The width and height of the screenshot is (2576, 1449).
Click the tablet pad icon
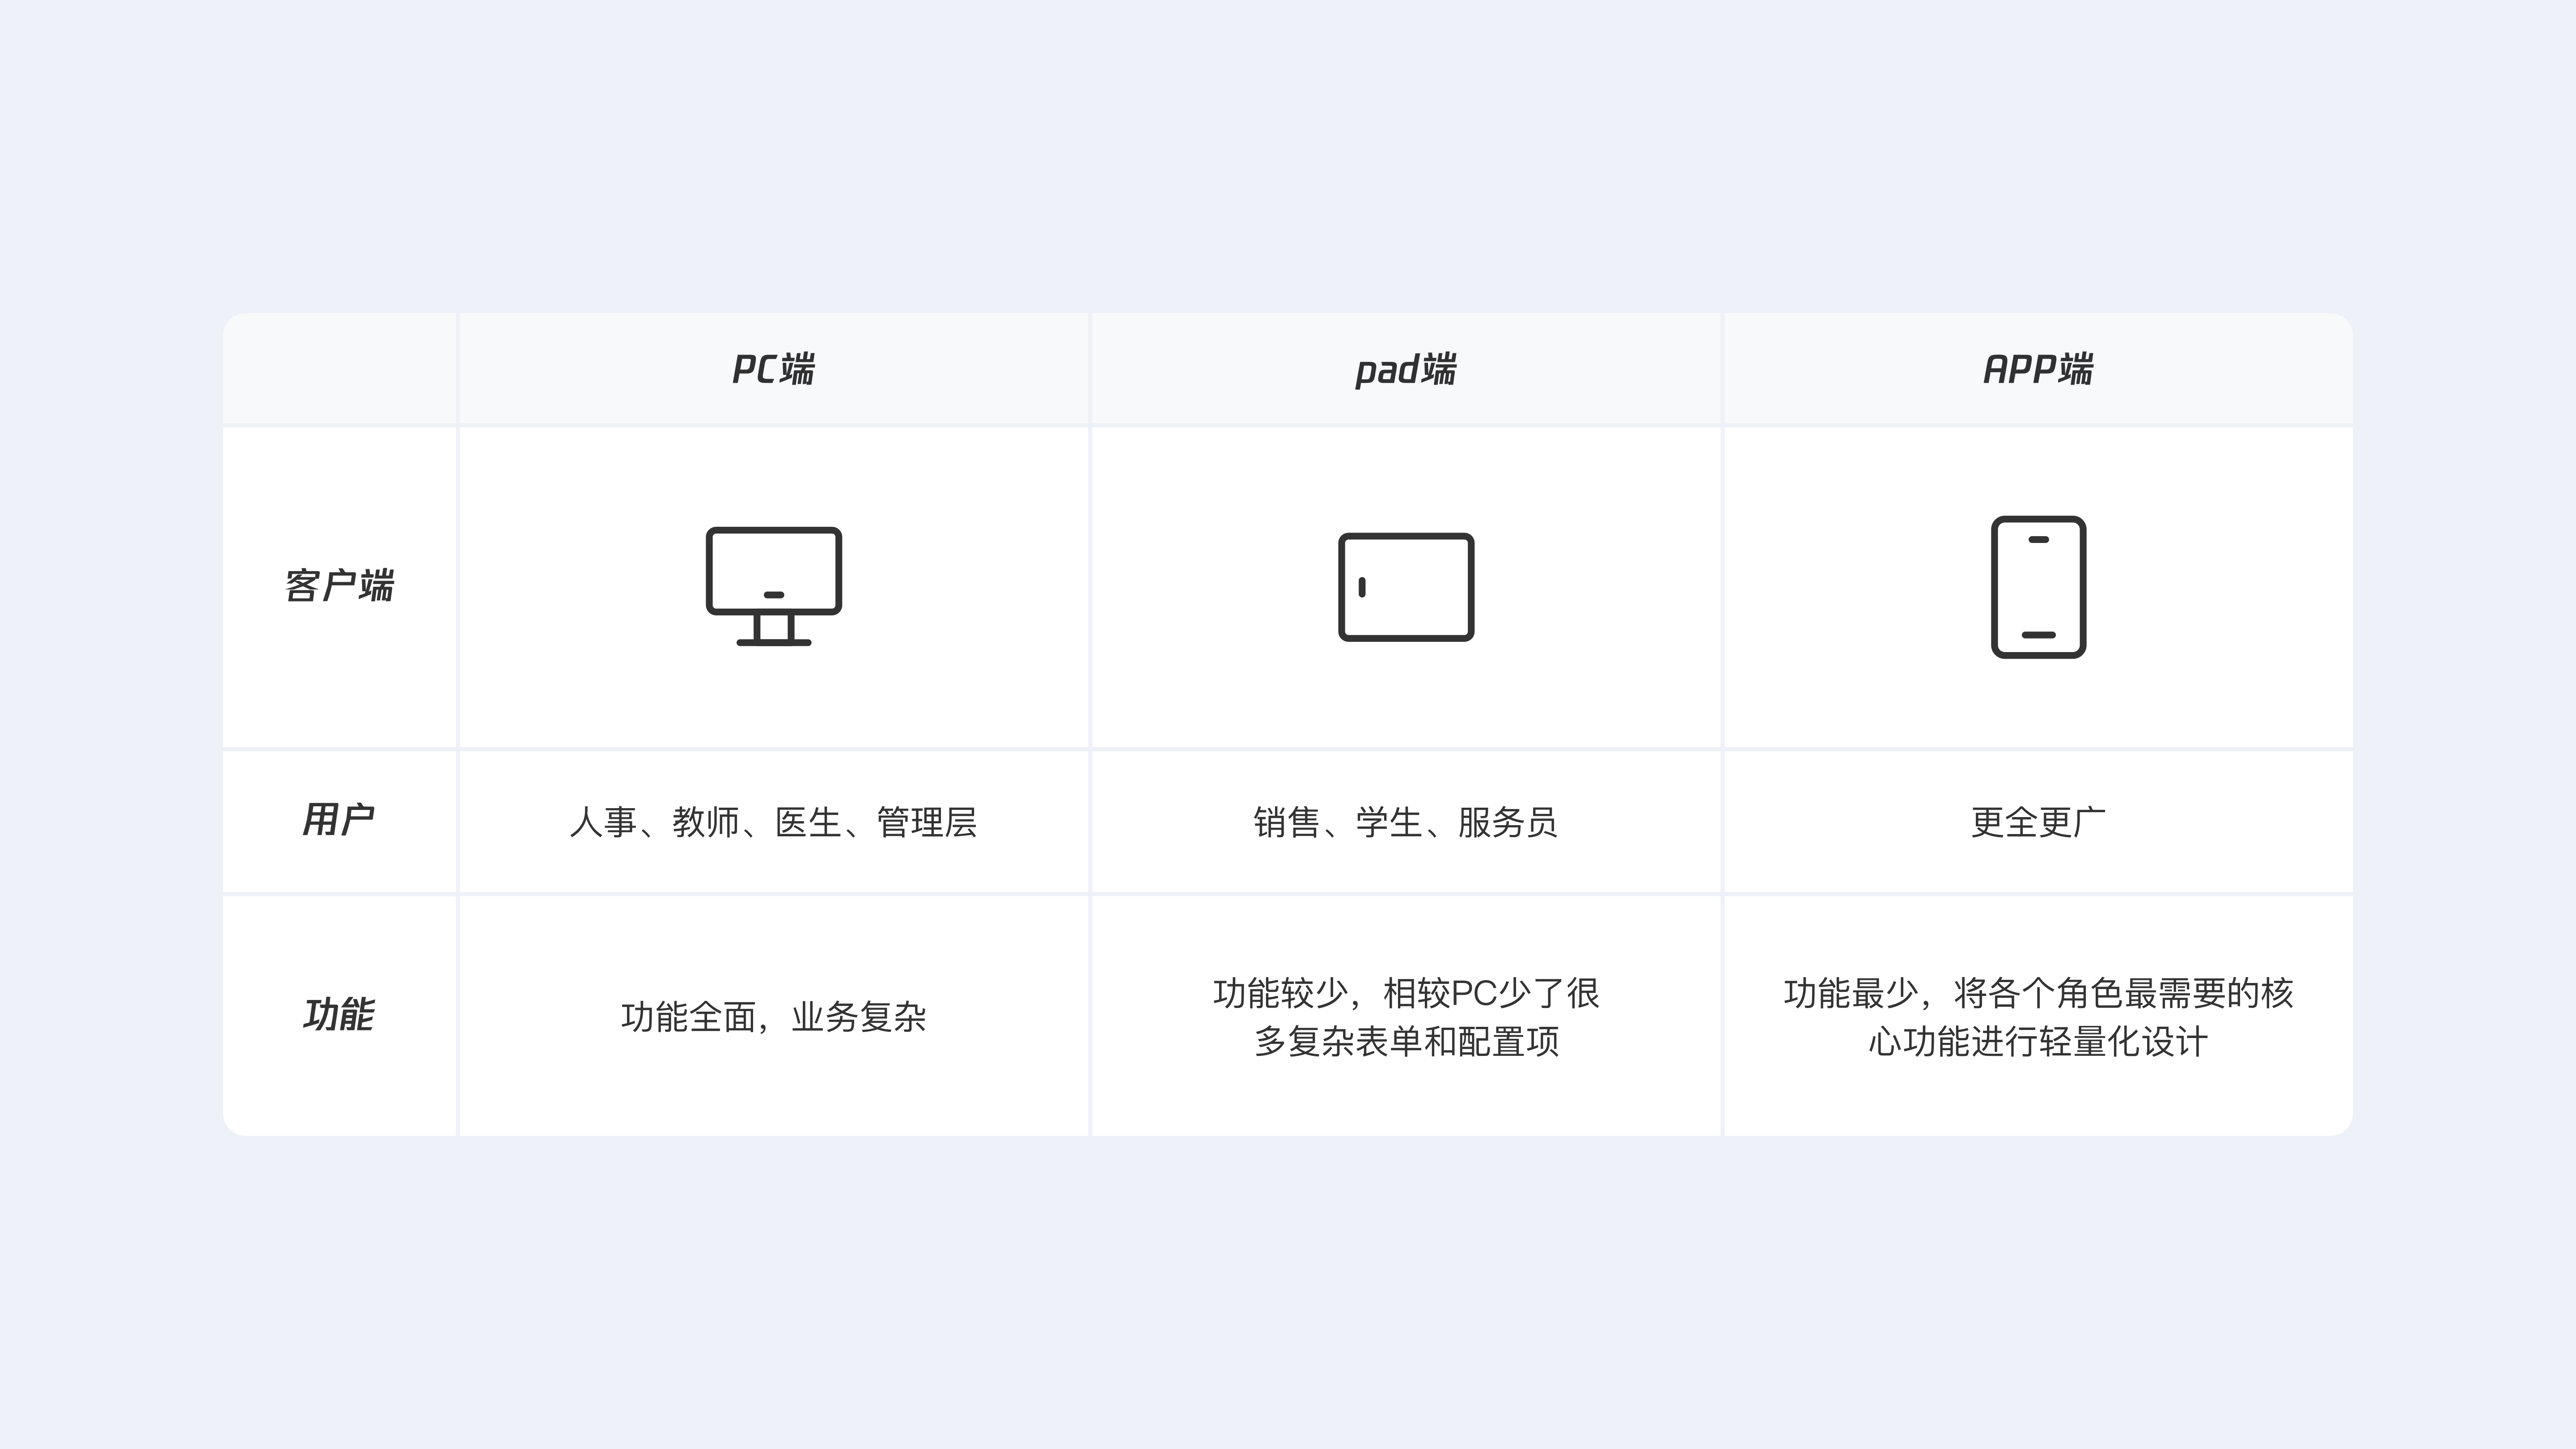pos(1406,587)
